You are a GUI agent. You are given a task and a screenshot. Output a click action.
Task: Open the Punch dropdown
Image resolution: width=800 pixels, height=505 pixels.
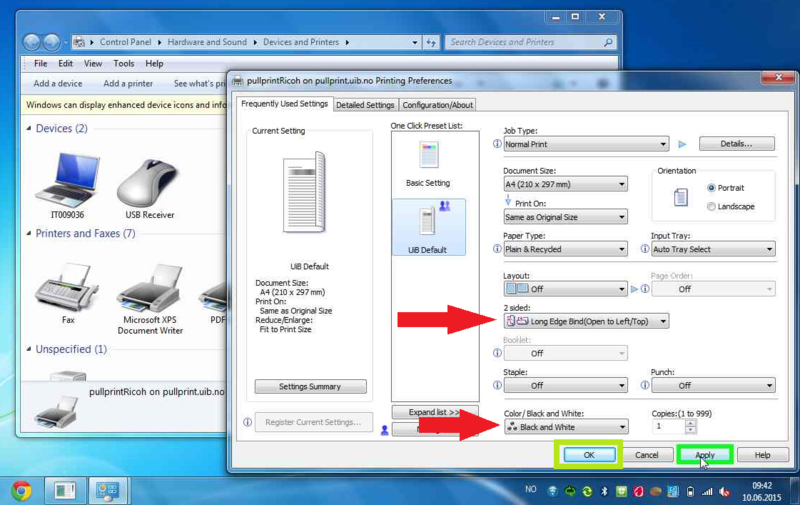pyautogui.click(x=713, y=386)
